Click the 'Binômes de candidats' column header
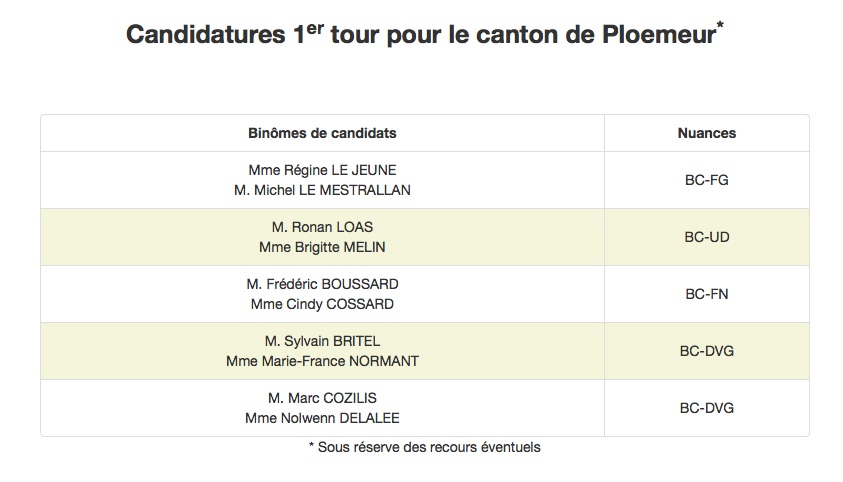The width and height of the screenshot is (843, 482). [322, 133]
